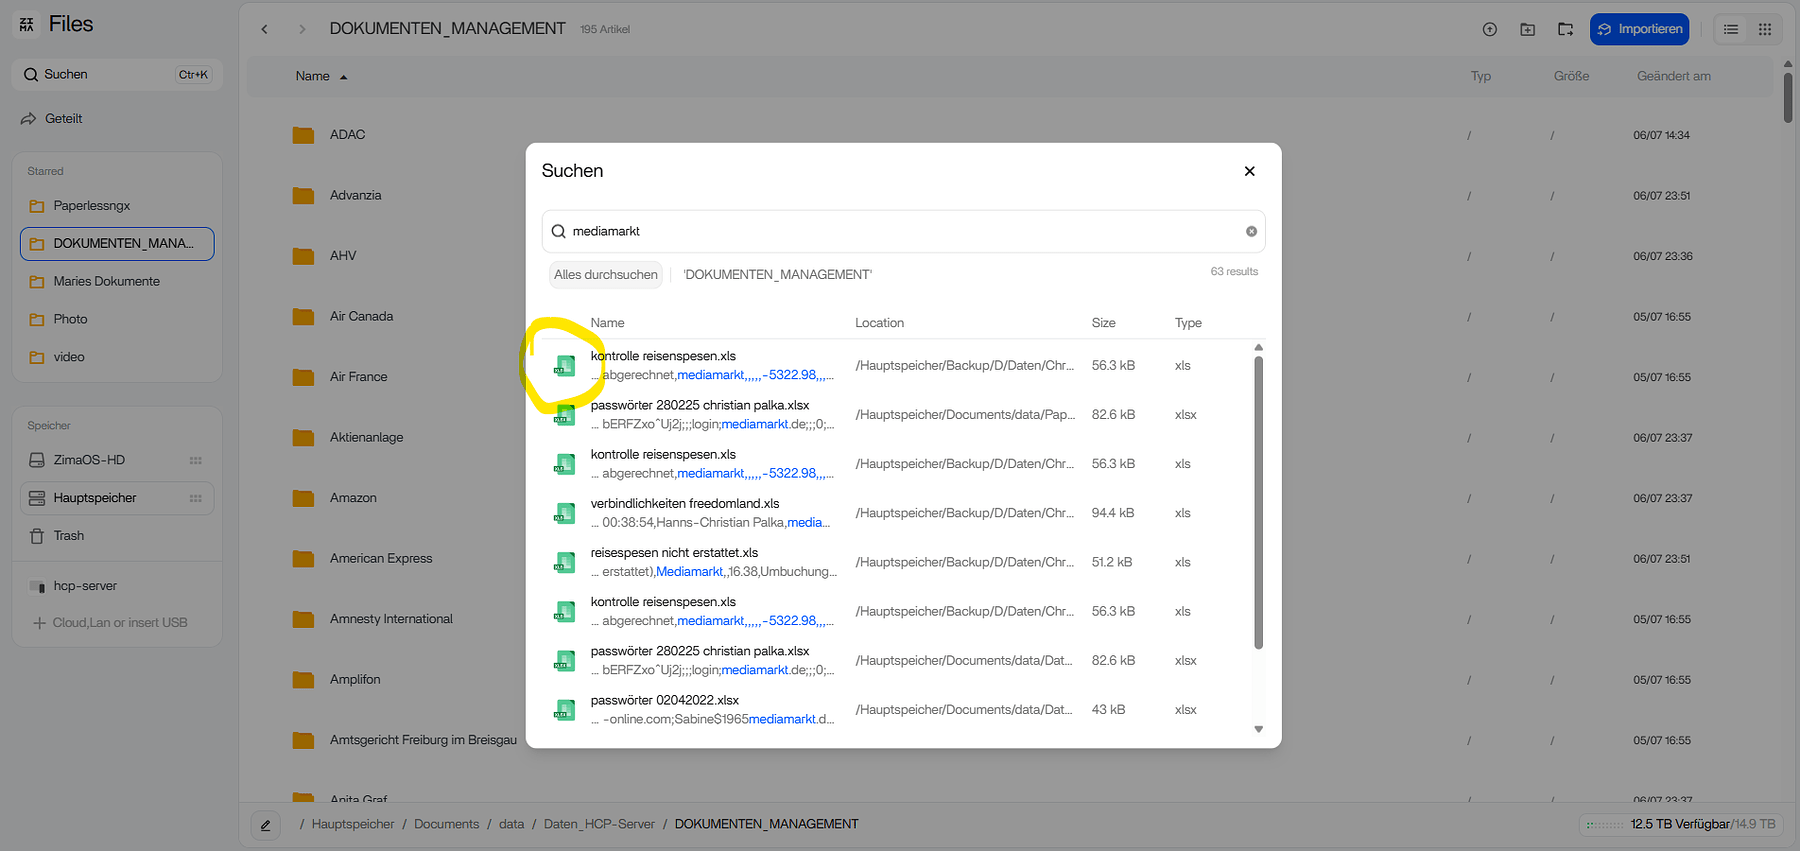
Task: Click the ADAC folder icon
Action: (303, 135)
